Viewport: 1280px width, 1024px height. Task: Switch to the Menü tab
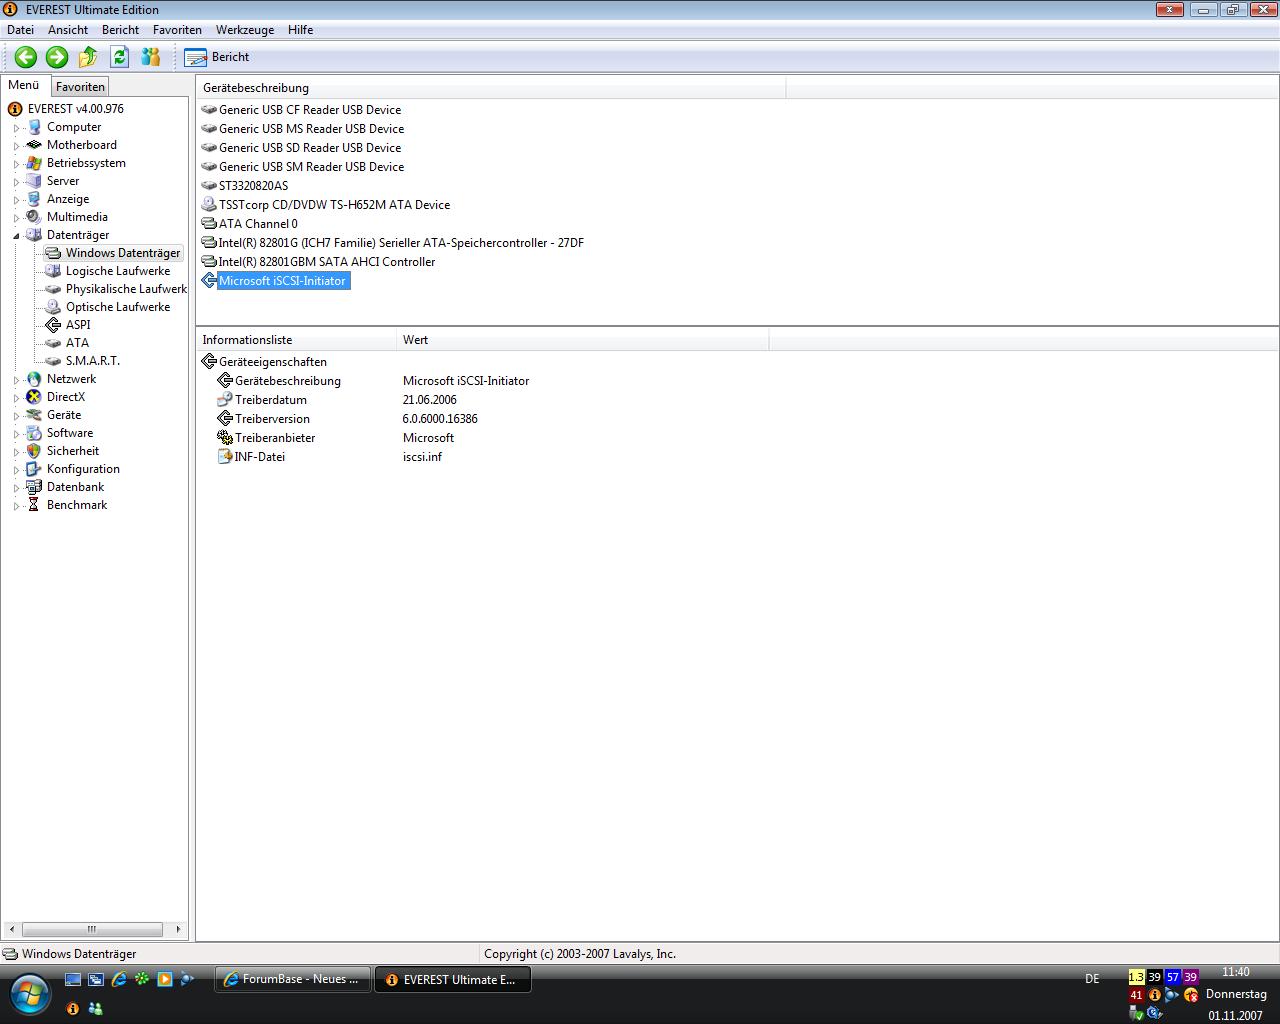(x=24, y=85)
